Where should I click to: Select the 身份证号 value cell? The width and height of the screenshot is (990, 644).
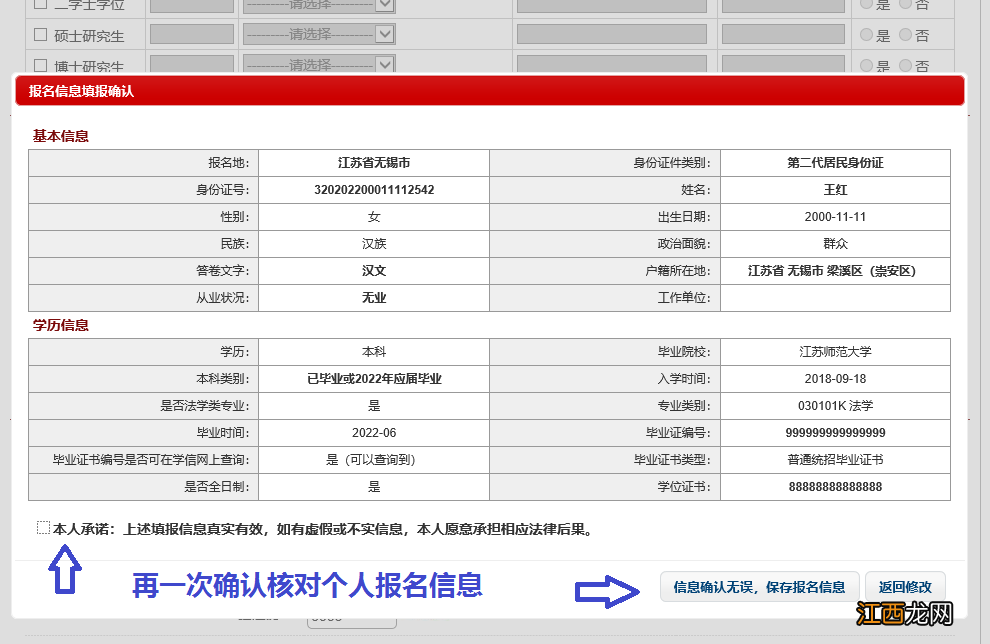(372, 190)
